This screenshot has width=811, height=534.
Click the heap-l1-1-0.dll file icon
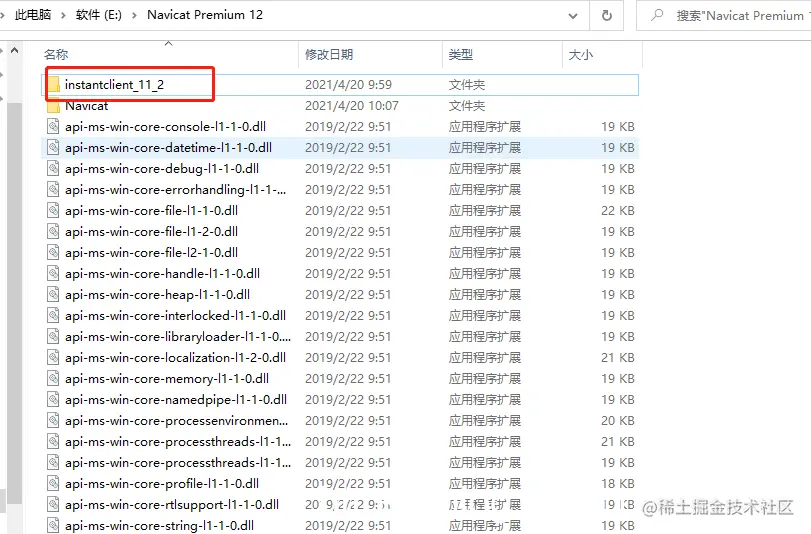(53, 295)
